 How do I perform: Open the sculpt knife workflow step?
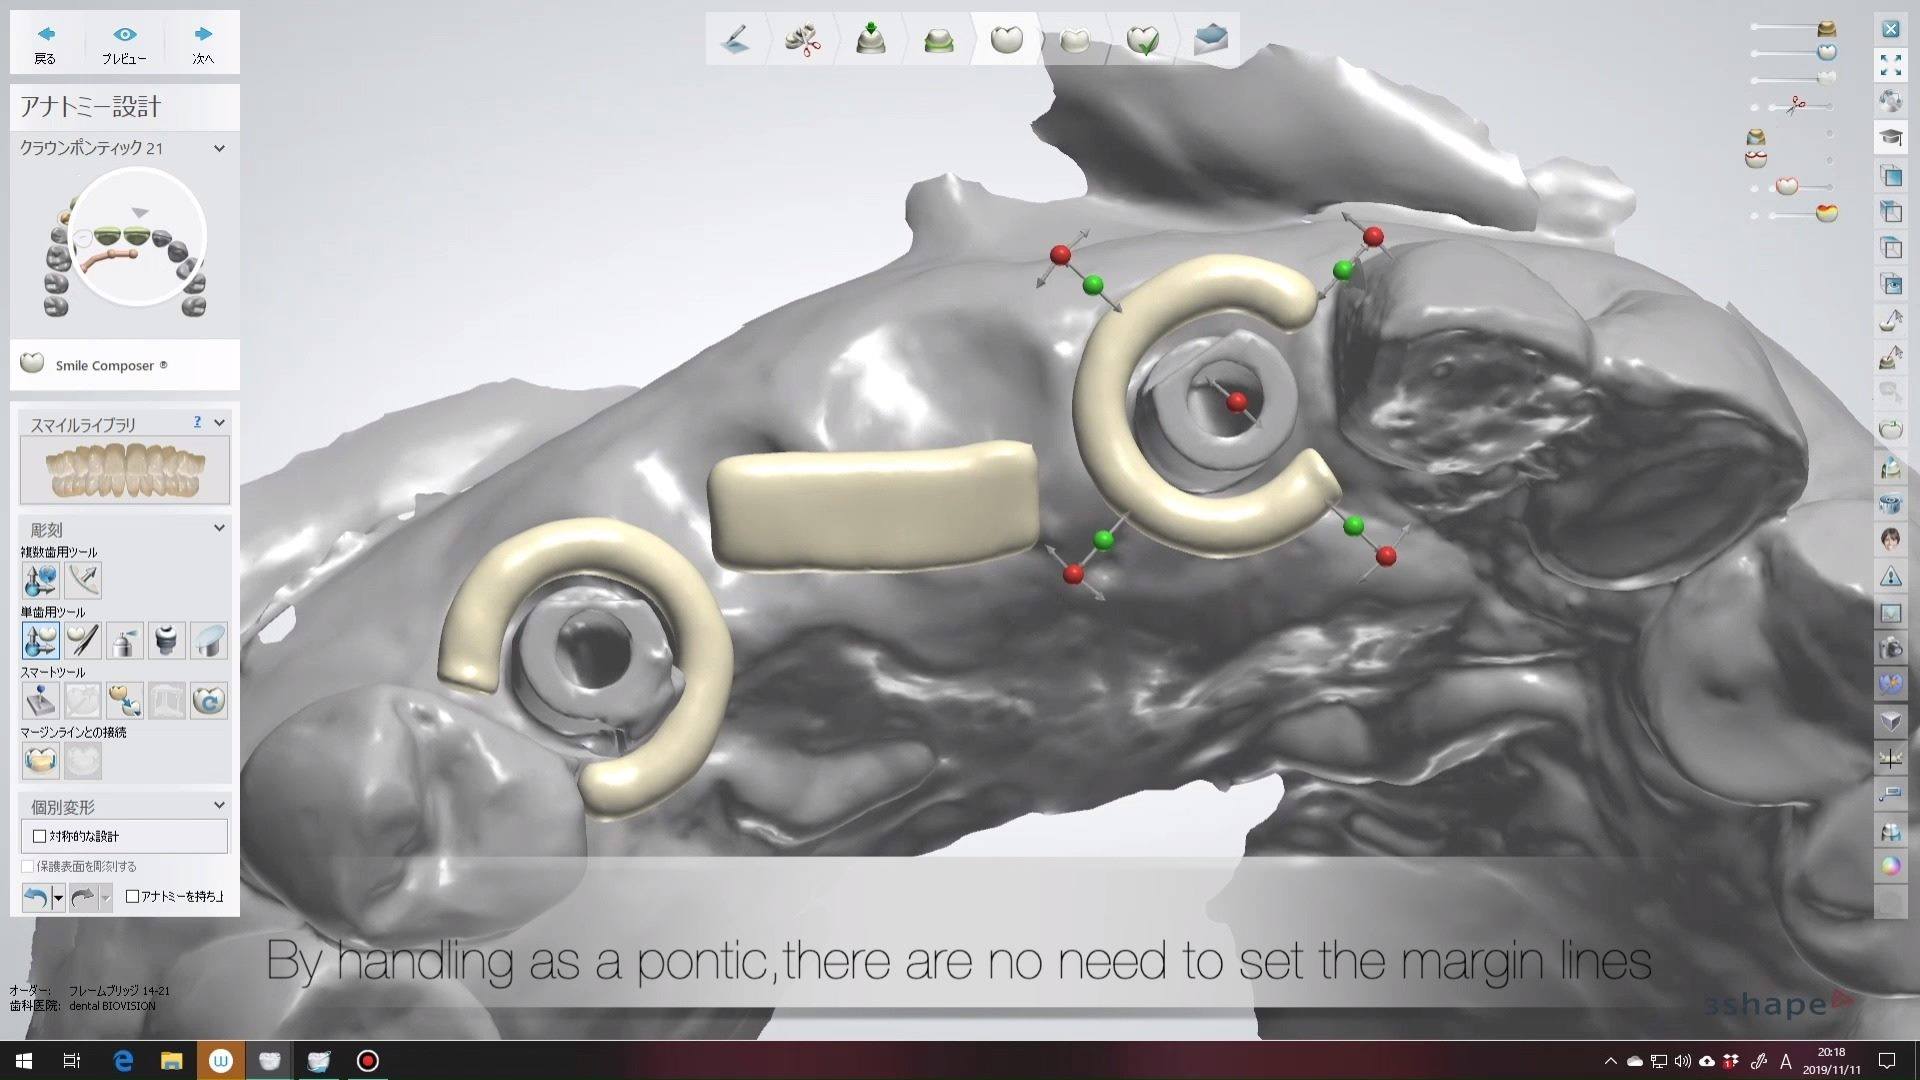click(736, 40)
